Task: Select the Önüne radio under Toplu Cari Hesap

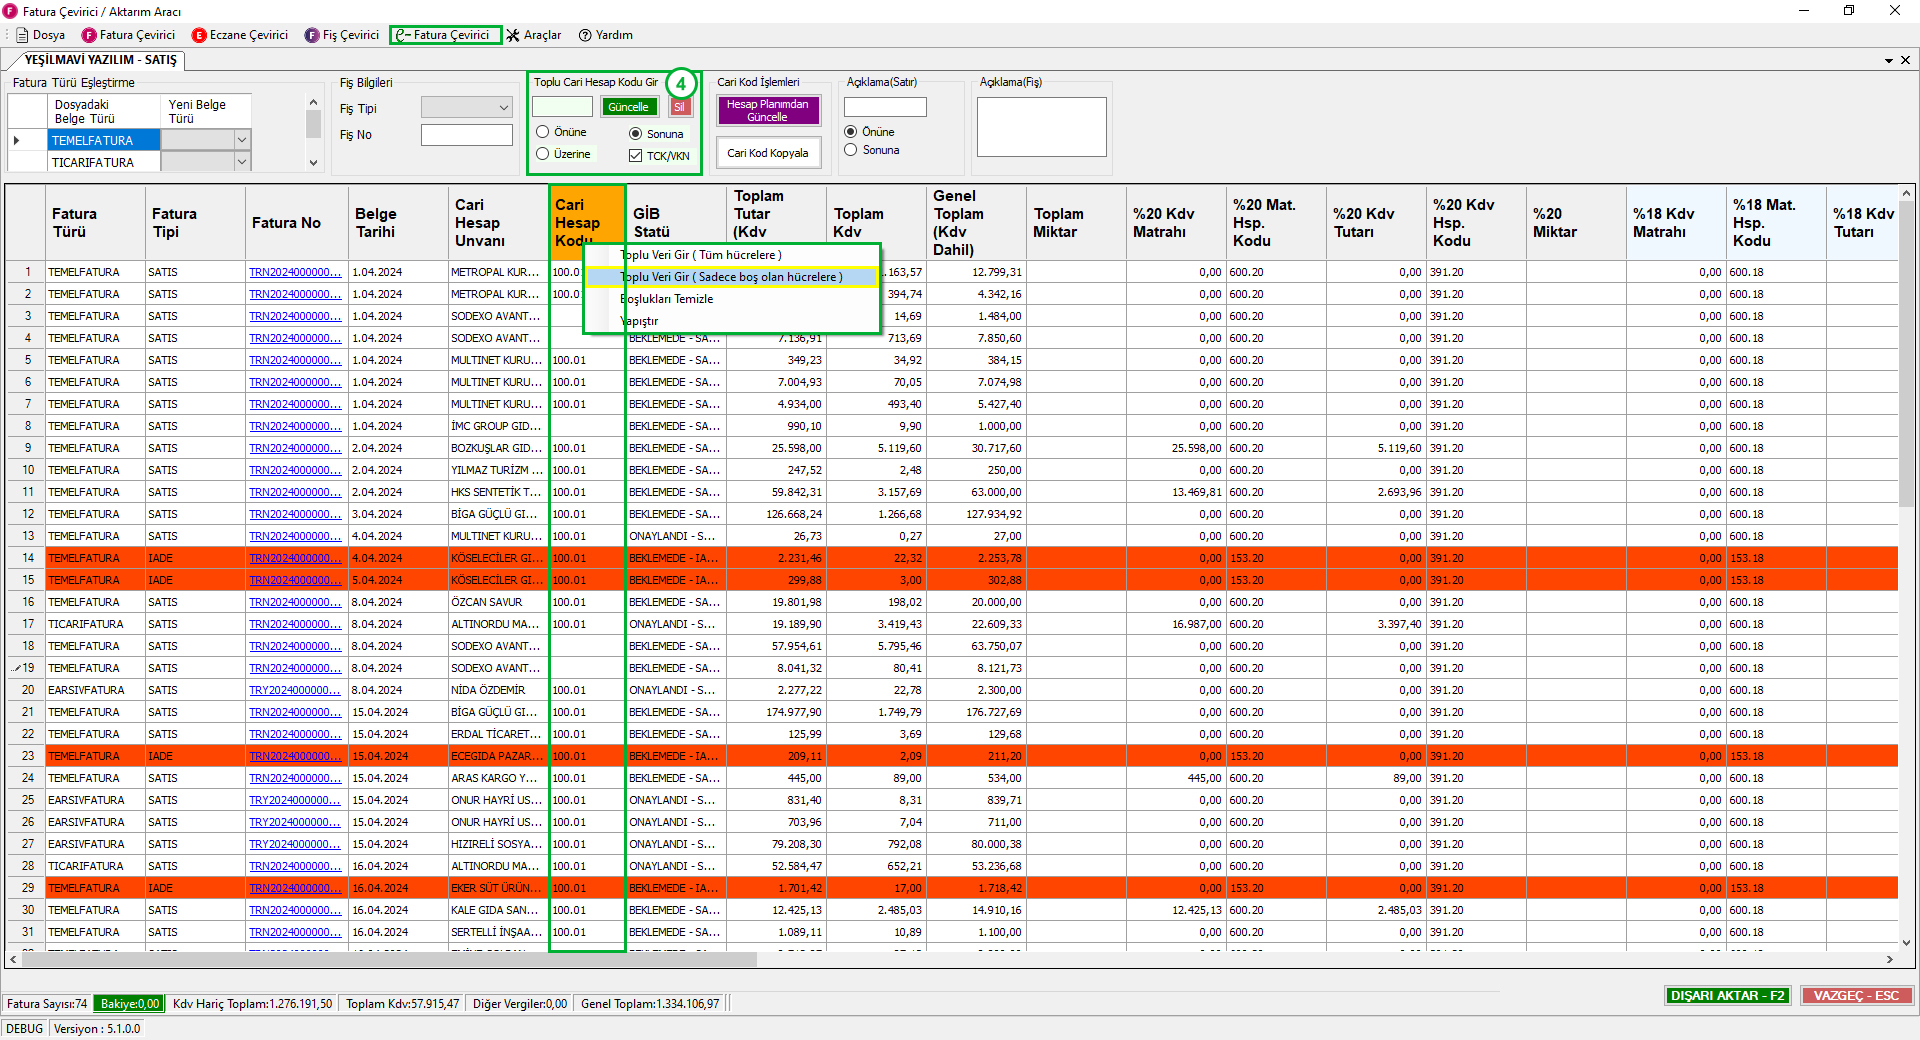Action: (x=543, y=132)
